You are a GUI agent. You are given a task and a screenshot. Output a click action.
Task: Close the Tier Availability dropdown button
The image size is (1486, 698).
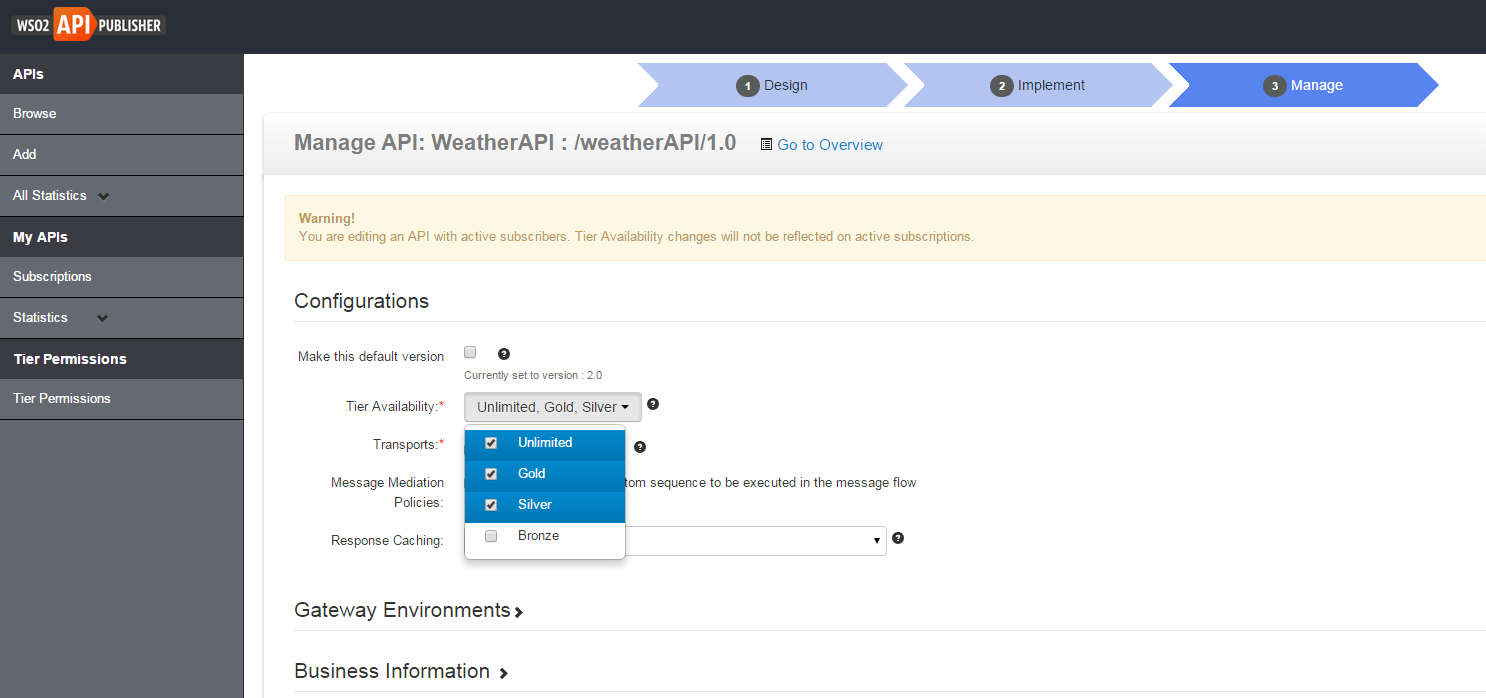pyautogui.click(x=552, y=407)
